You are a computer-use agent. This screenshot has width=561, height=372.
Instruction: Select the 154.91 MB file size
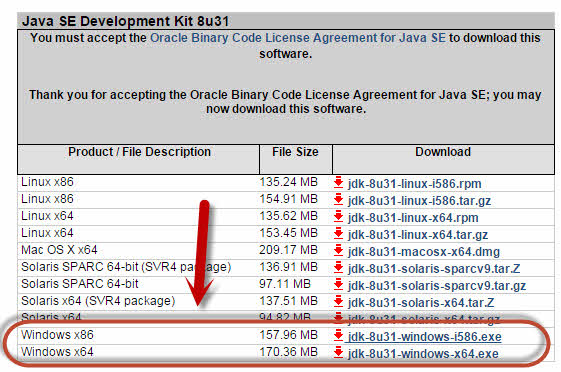coord(288,199)
